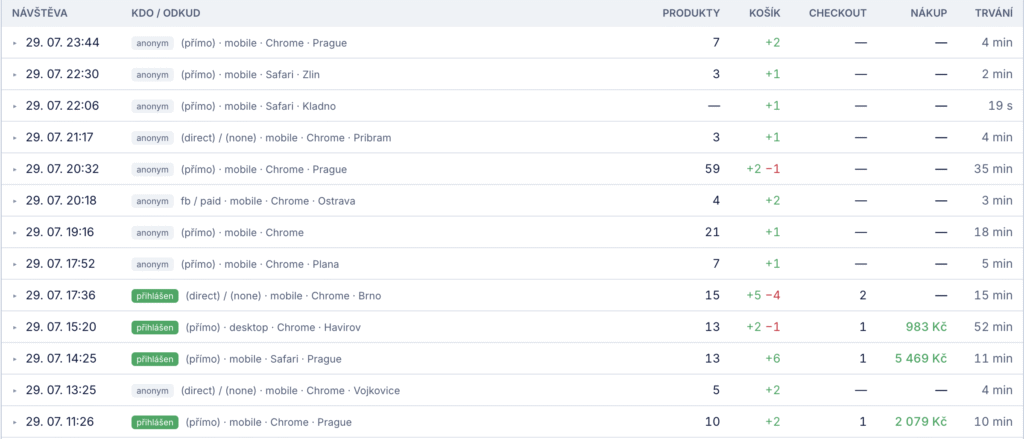Viewport: 1024px width, 439px height.
Task: Expand the 29. 07. 22:30 visit arrow
Action: [x=15, y=74]
